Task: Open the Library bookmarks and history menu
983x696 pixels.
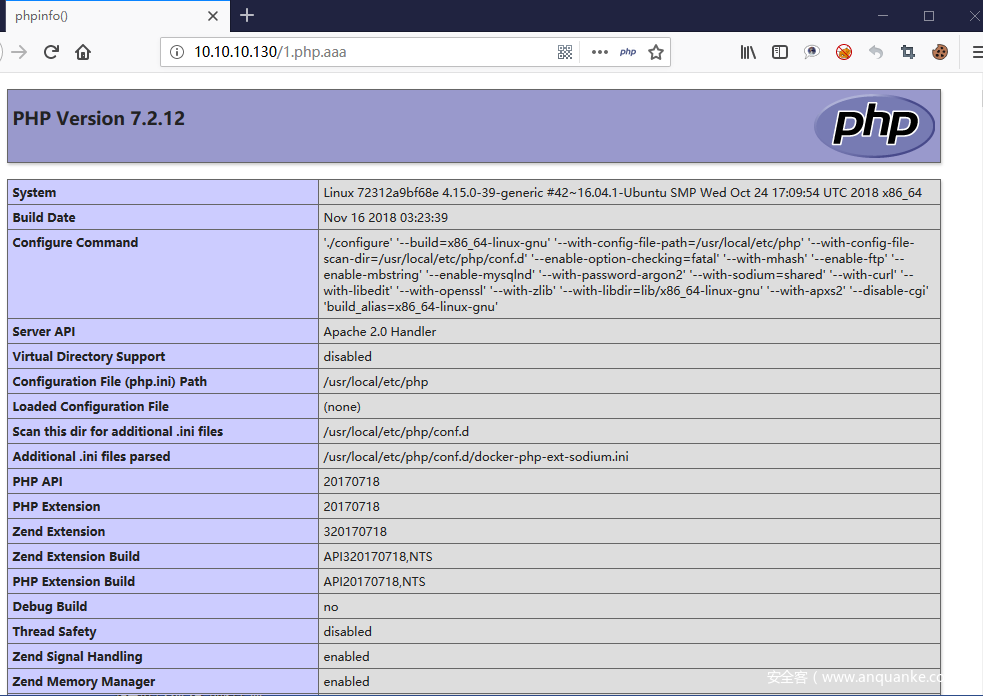Action: coord(748,52)
